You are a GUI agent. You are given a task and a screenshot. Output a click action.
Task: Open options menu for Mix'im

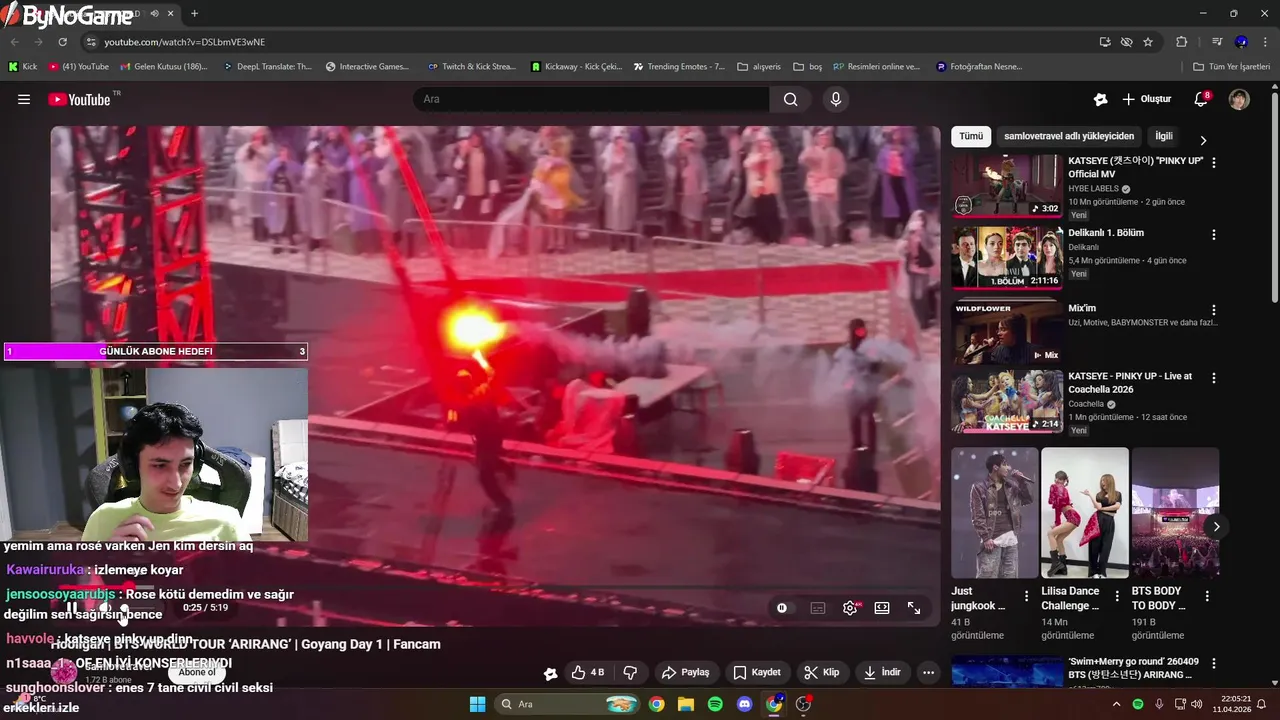pyautogui.click(x=1214, y=311)
